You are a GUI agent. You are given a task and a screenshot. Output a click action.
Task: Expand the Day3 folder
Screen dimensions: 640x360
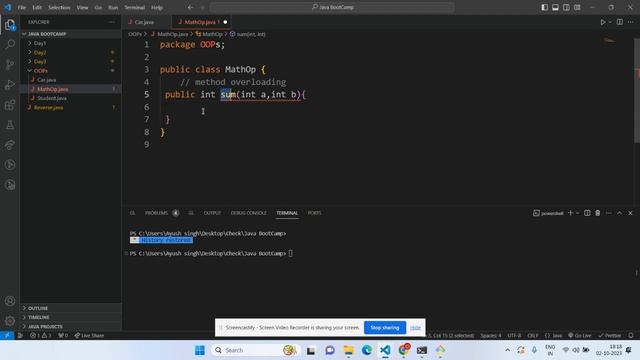40,62
